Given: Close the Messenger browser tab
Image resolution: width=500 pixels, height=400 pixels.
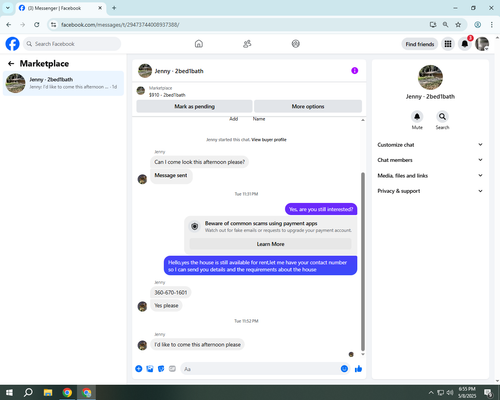Looking at the screenshot, I should click(x=100, y=8).
